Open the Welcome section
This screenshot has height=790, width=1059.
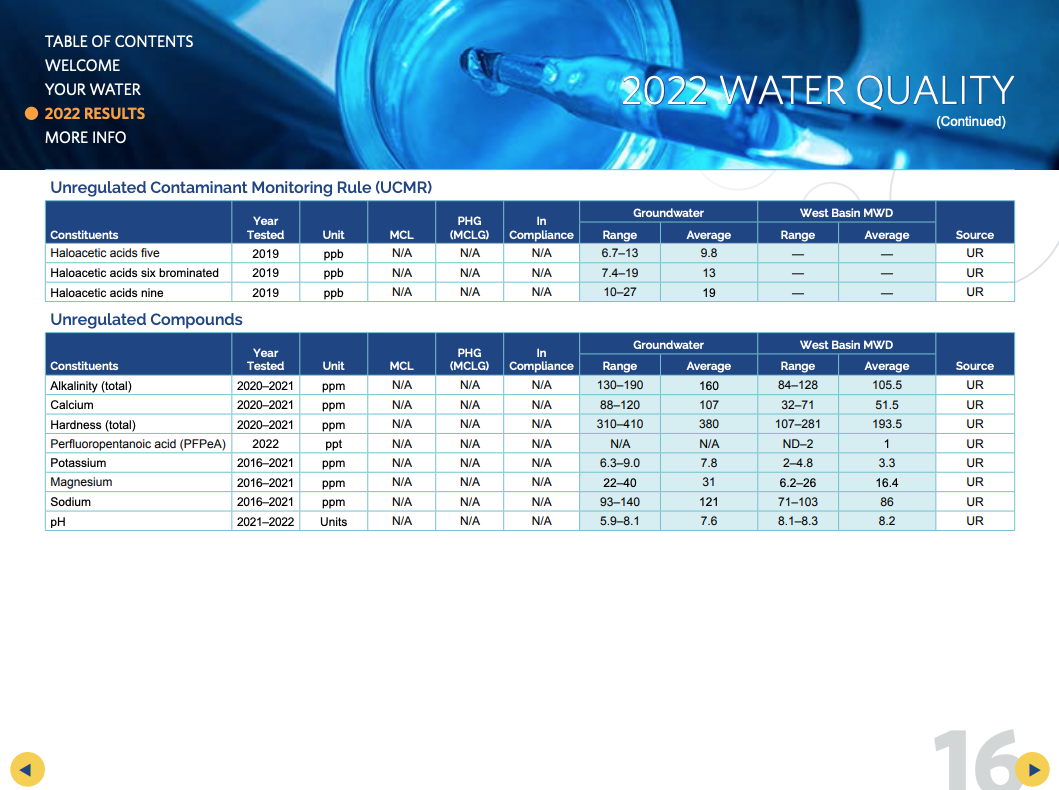pos(82,65)
